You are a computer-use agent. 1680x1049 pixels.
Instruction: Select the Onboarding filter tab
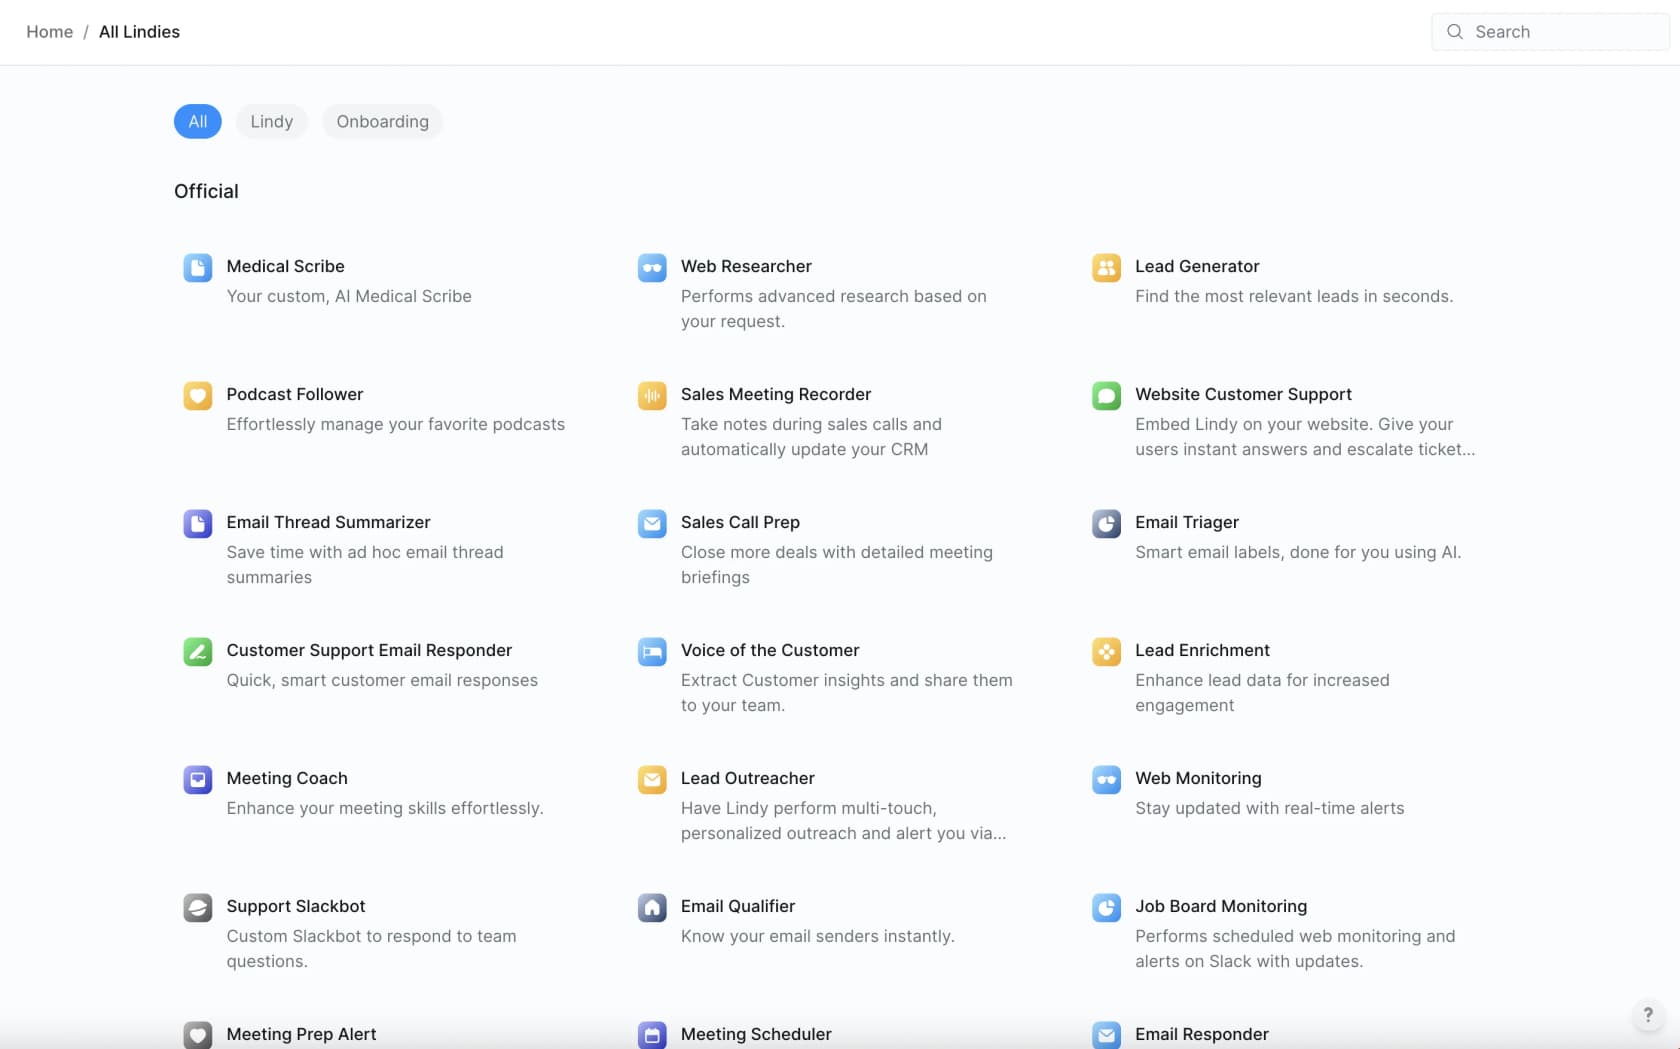(x=382, y=121)
